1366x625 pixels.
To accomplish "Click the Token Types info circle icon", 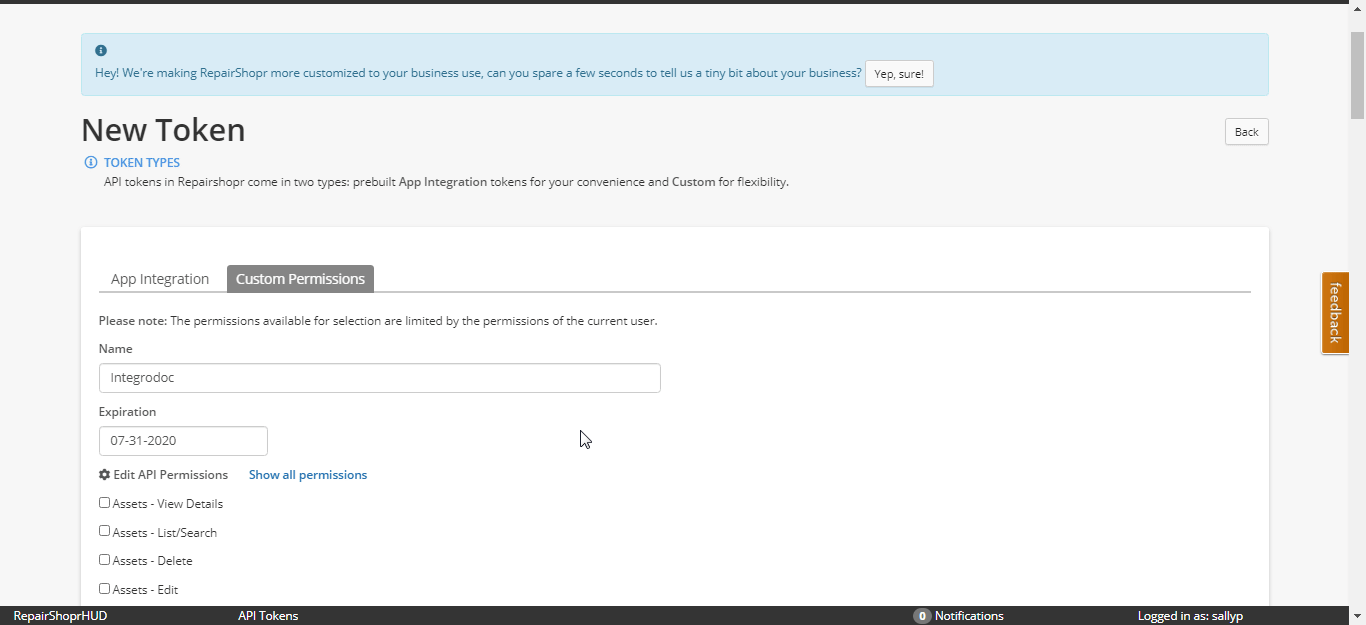I will 91,162.
